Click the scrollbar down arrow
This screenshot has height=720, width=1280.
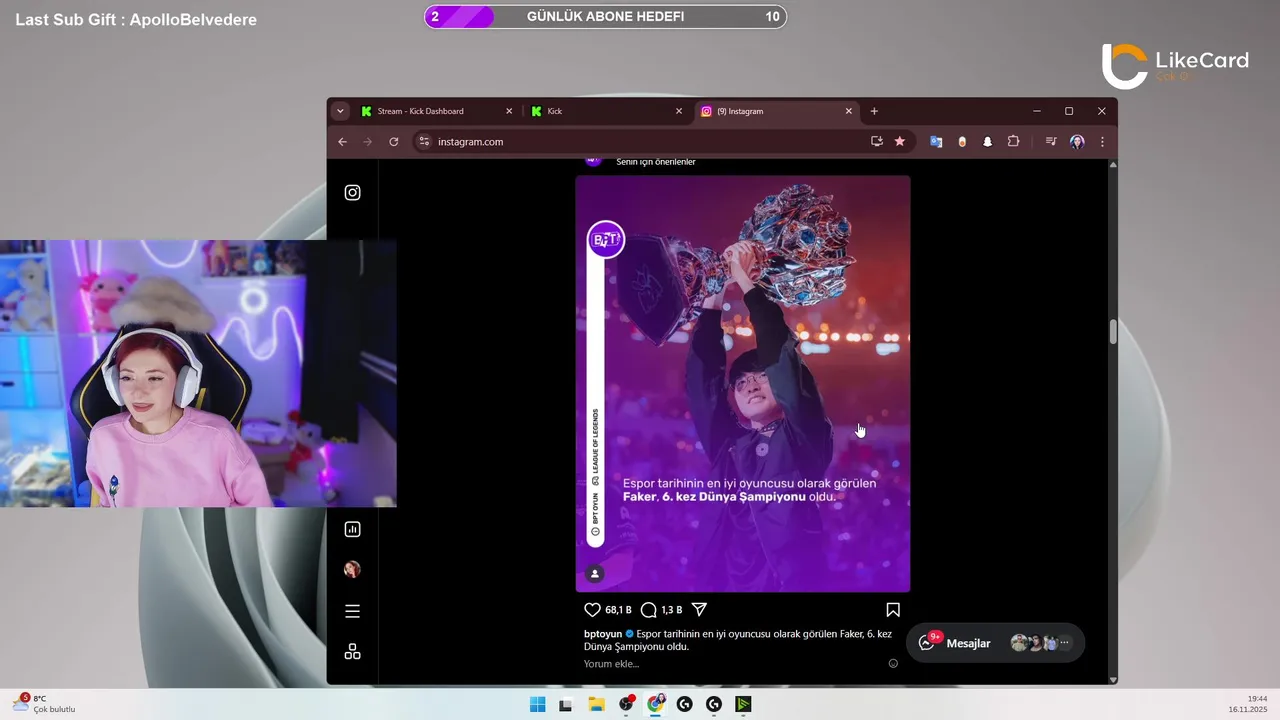coord(1113,679)
